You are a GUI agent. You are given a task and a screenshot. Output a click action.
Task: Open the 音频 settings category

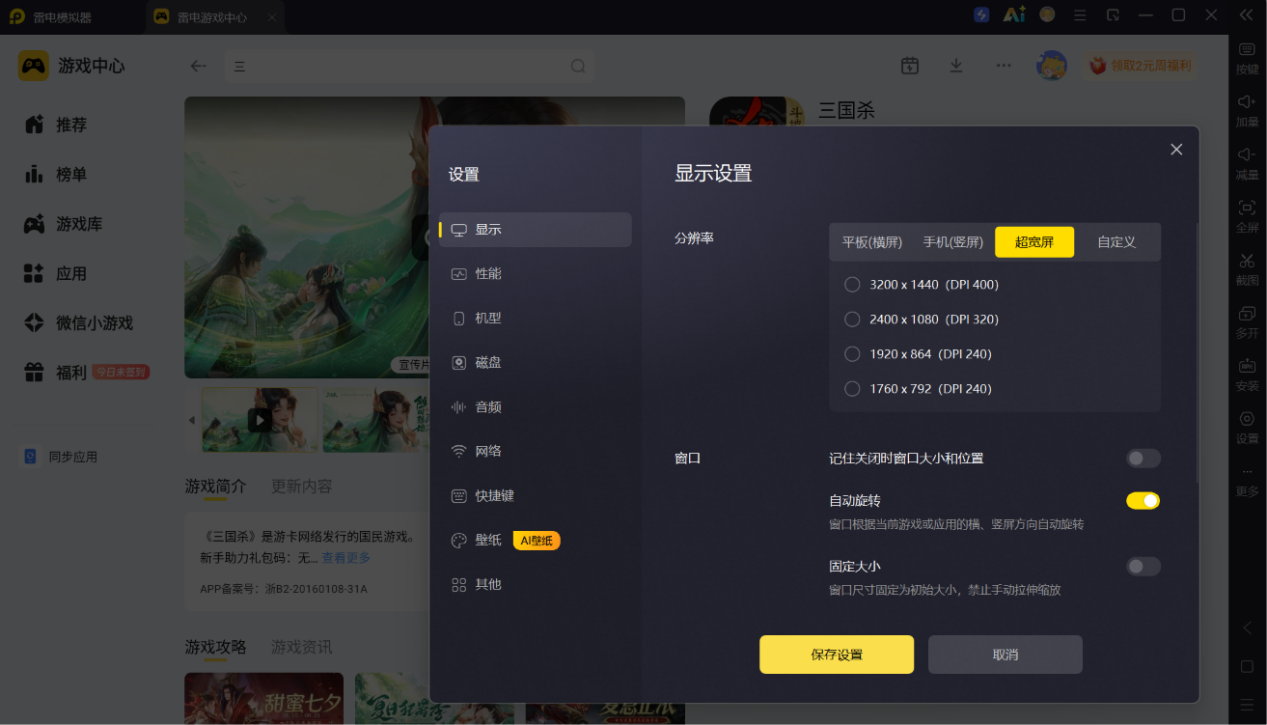[535, 407]
